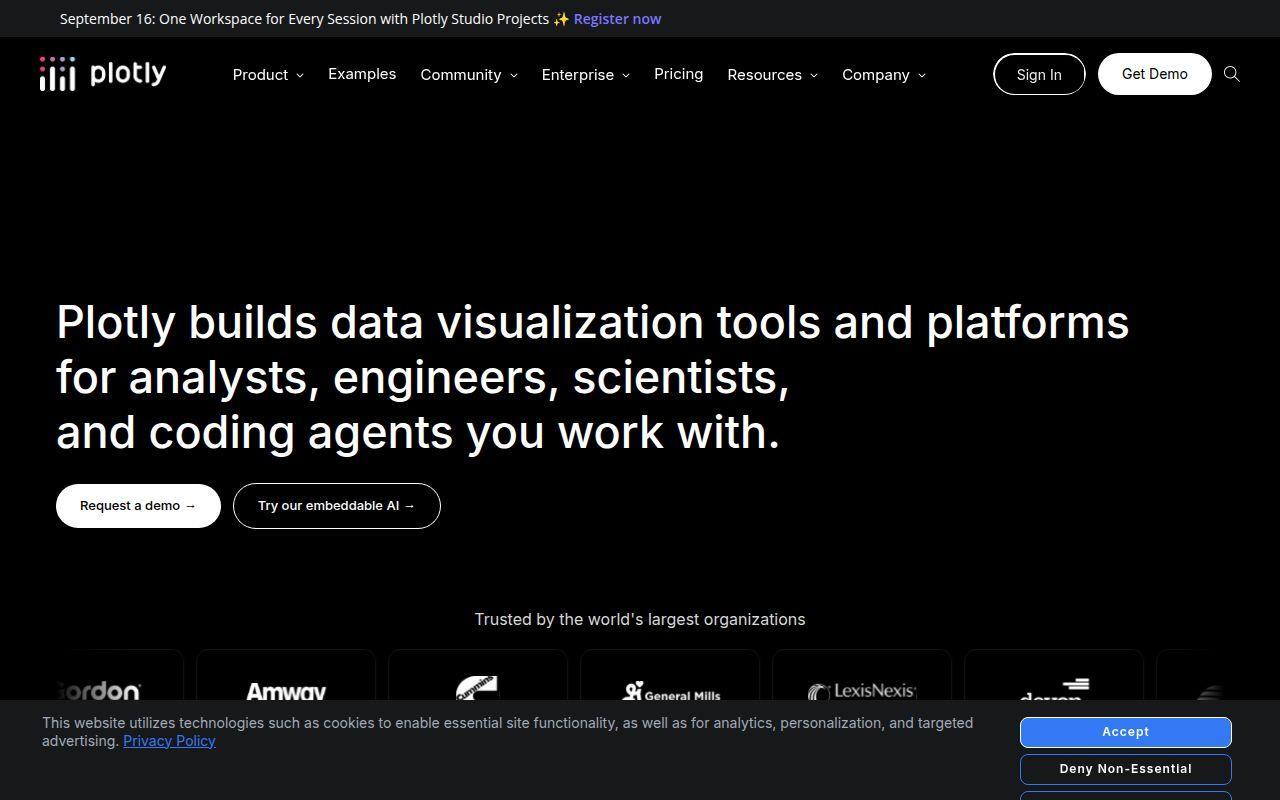Expand the Community dropdown menu
Image resolution: width=1280 pixels, height=800 pixels.
pyautogui.click(x=469, y=75)
